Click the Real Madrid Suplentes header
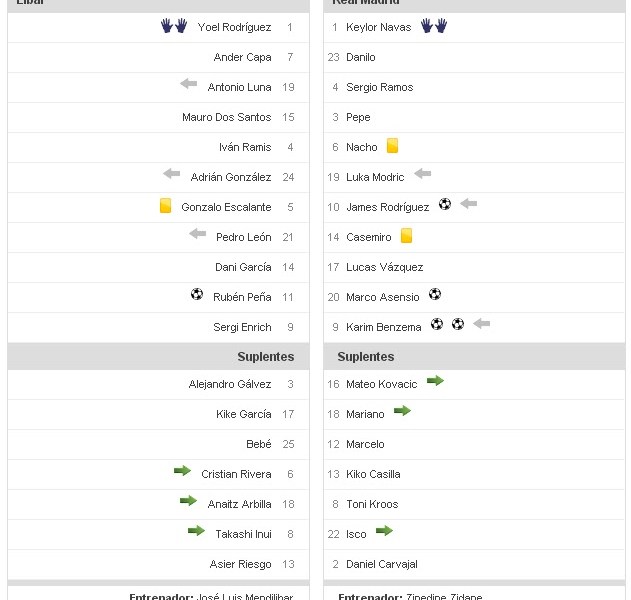Viewport: 631px width, 600px height. 366,356
